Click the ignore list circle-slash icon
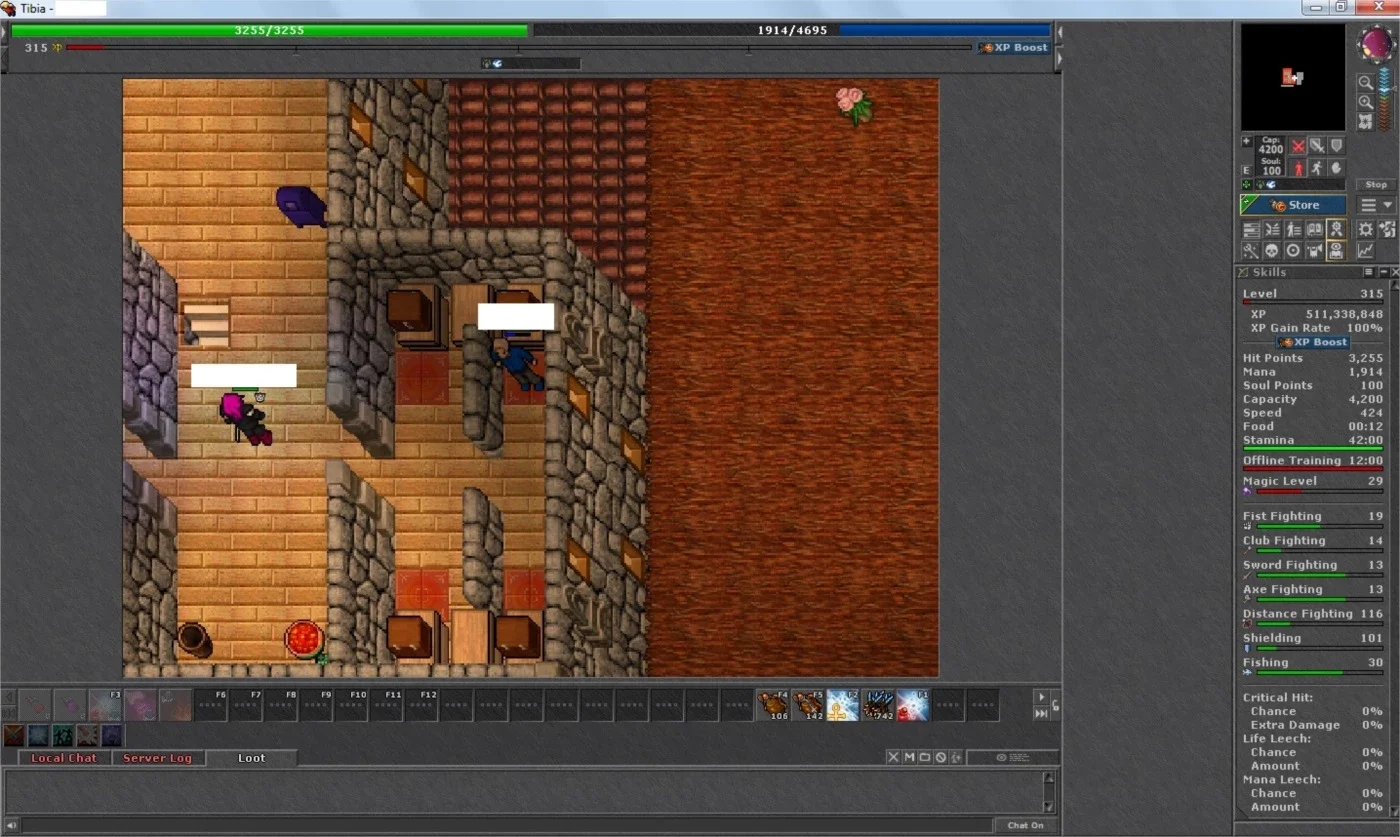This screenshot has height=837, width=1400. pyautogui.click(x=940, y=757)
